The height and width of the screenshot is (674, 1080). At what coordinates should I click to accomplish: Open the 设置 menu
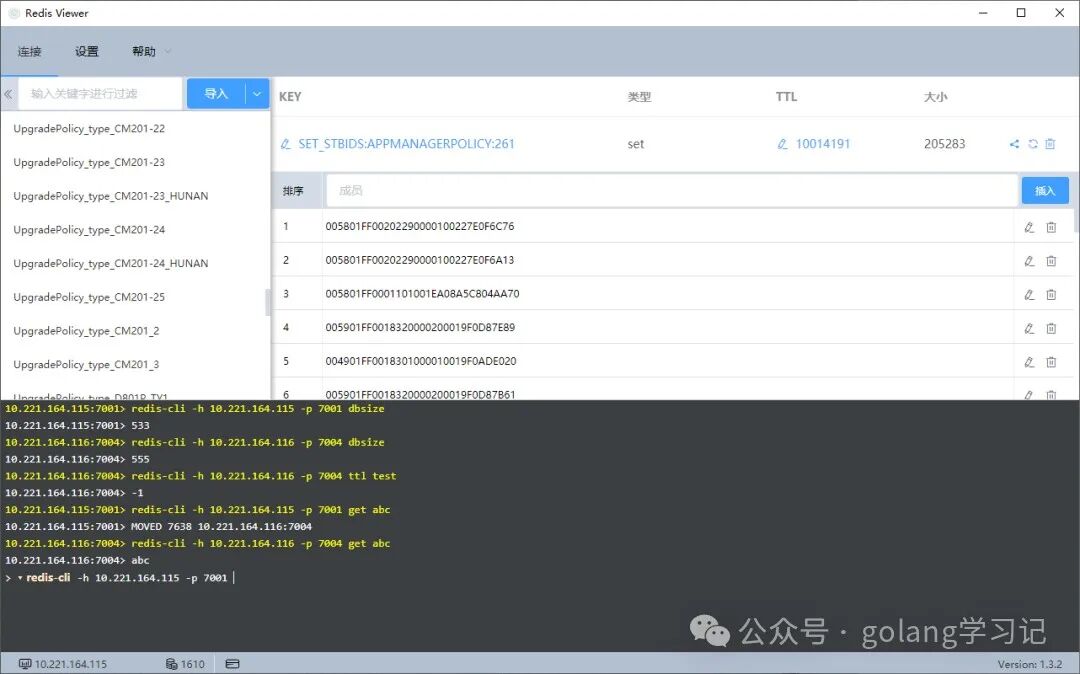point(87,52)
